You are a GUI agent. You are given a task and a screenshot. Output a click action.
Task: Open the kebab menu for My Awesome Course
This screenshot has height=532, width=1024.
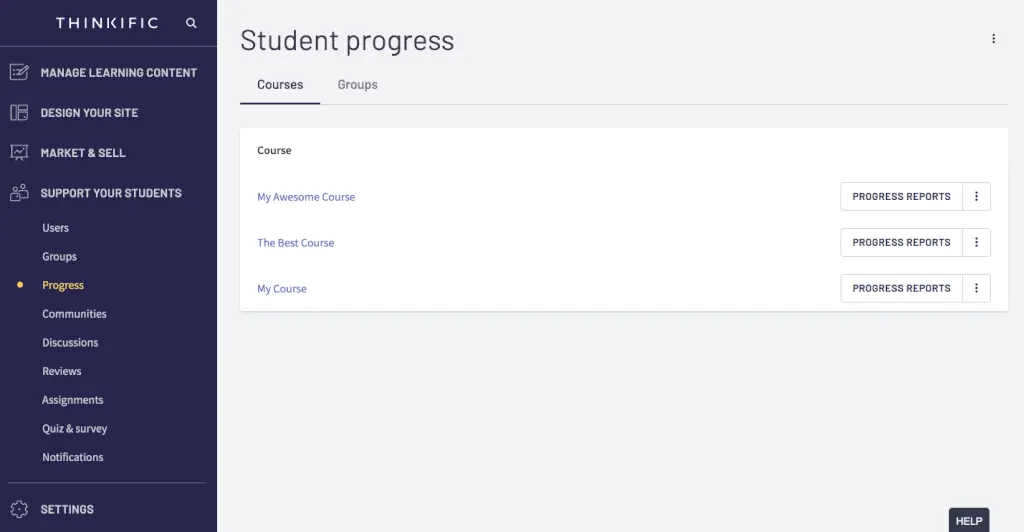(x=976, y=197)
